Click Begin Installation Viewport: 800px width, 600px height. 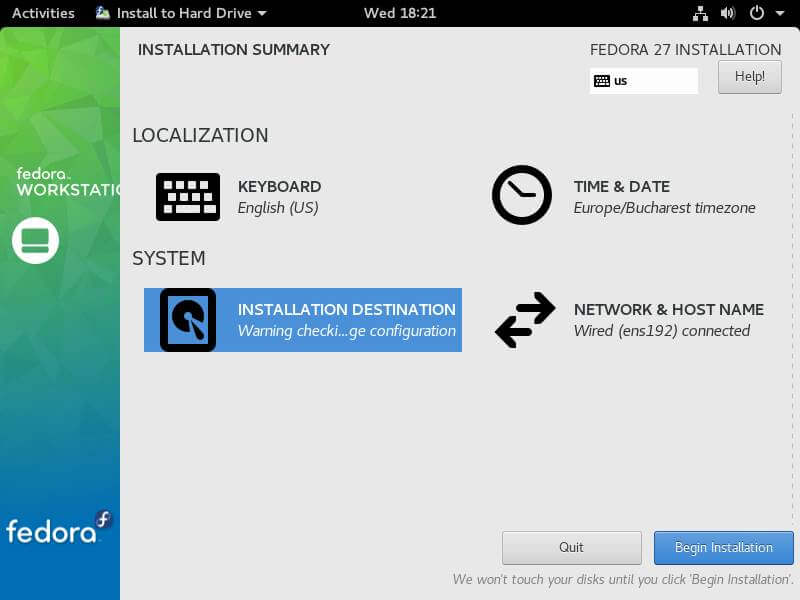pos(723,547)
